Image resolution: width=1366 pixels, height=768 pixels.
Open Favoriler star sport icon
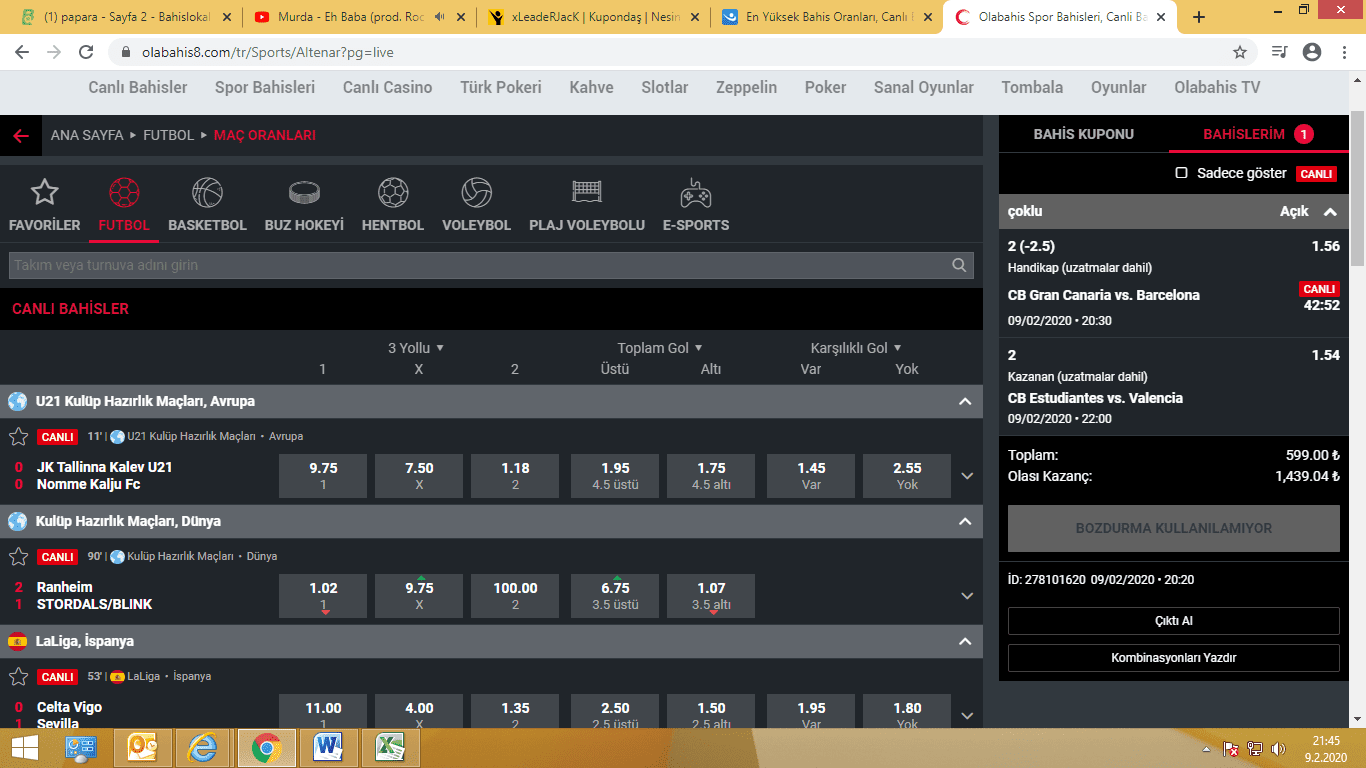44,192
